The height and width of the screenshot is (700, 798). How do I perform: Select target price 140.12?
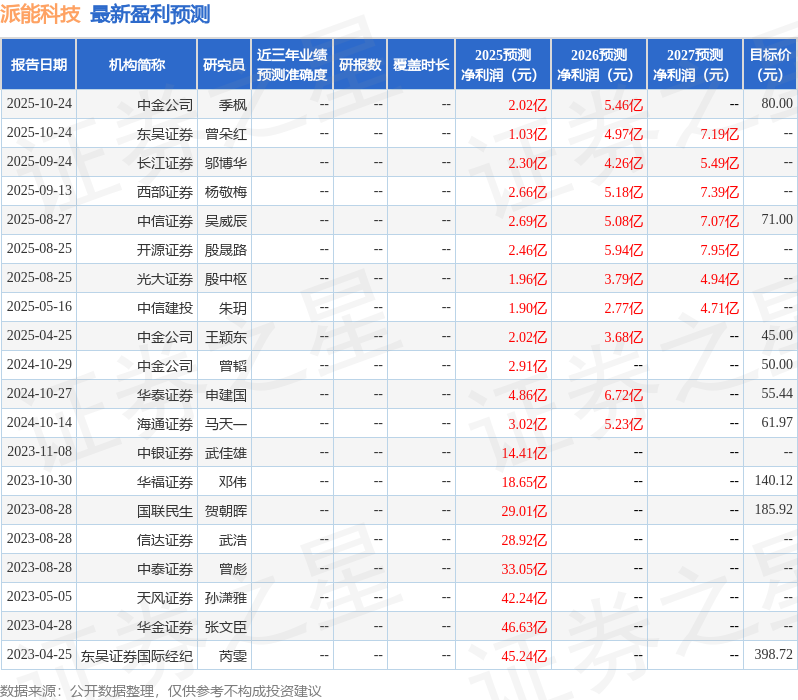tap(774, 481)
